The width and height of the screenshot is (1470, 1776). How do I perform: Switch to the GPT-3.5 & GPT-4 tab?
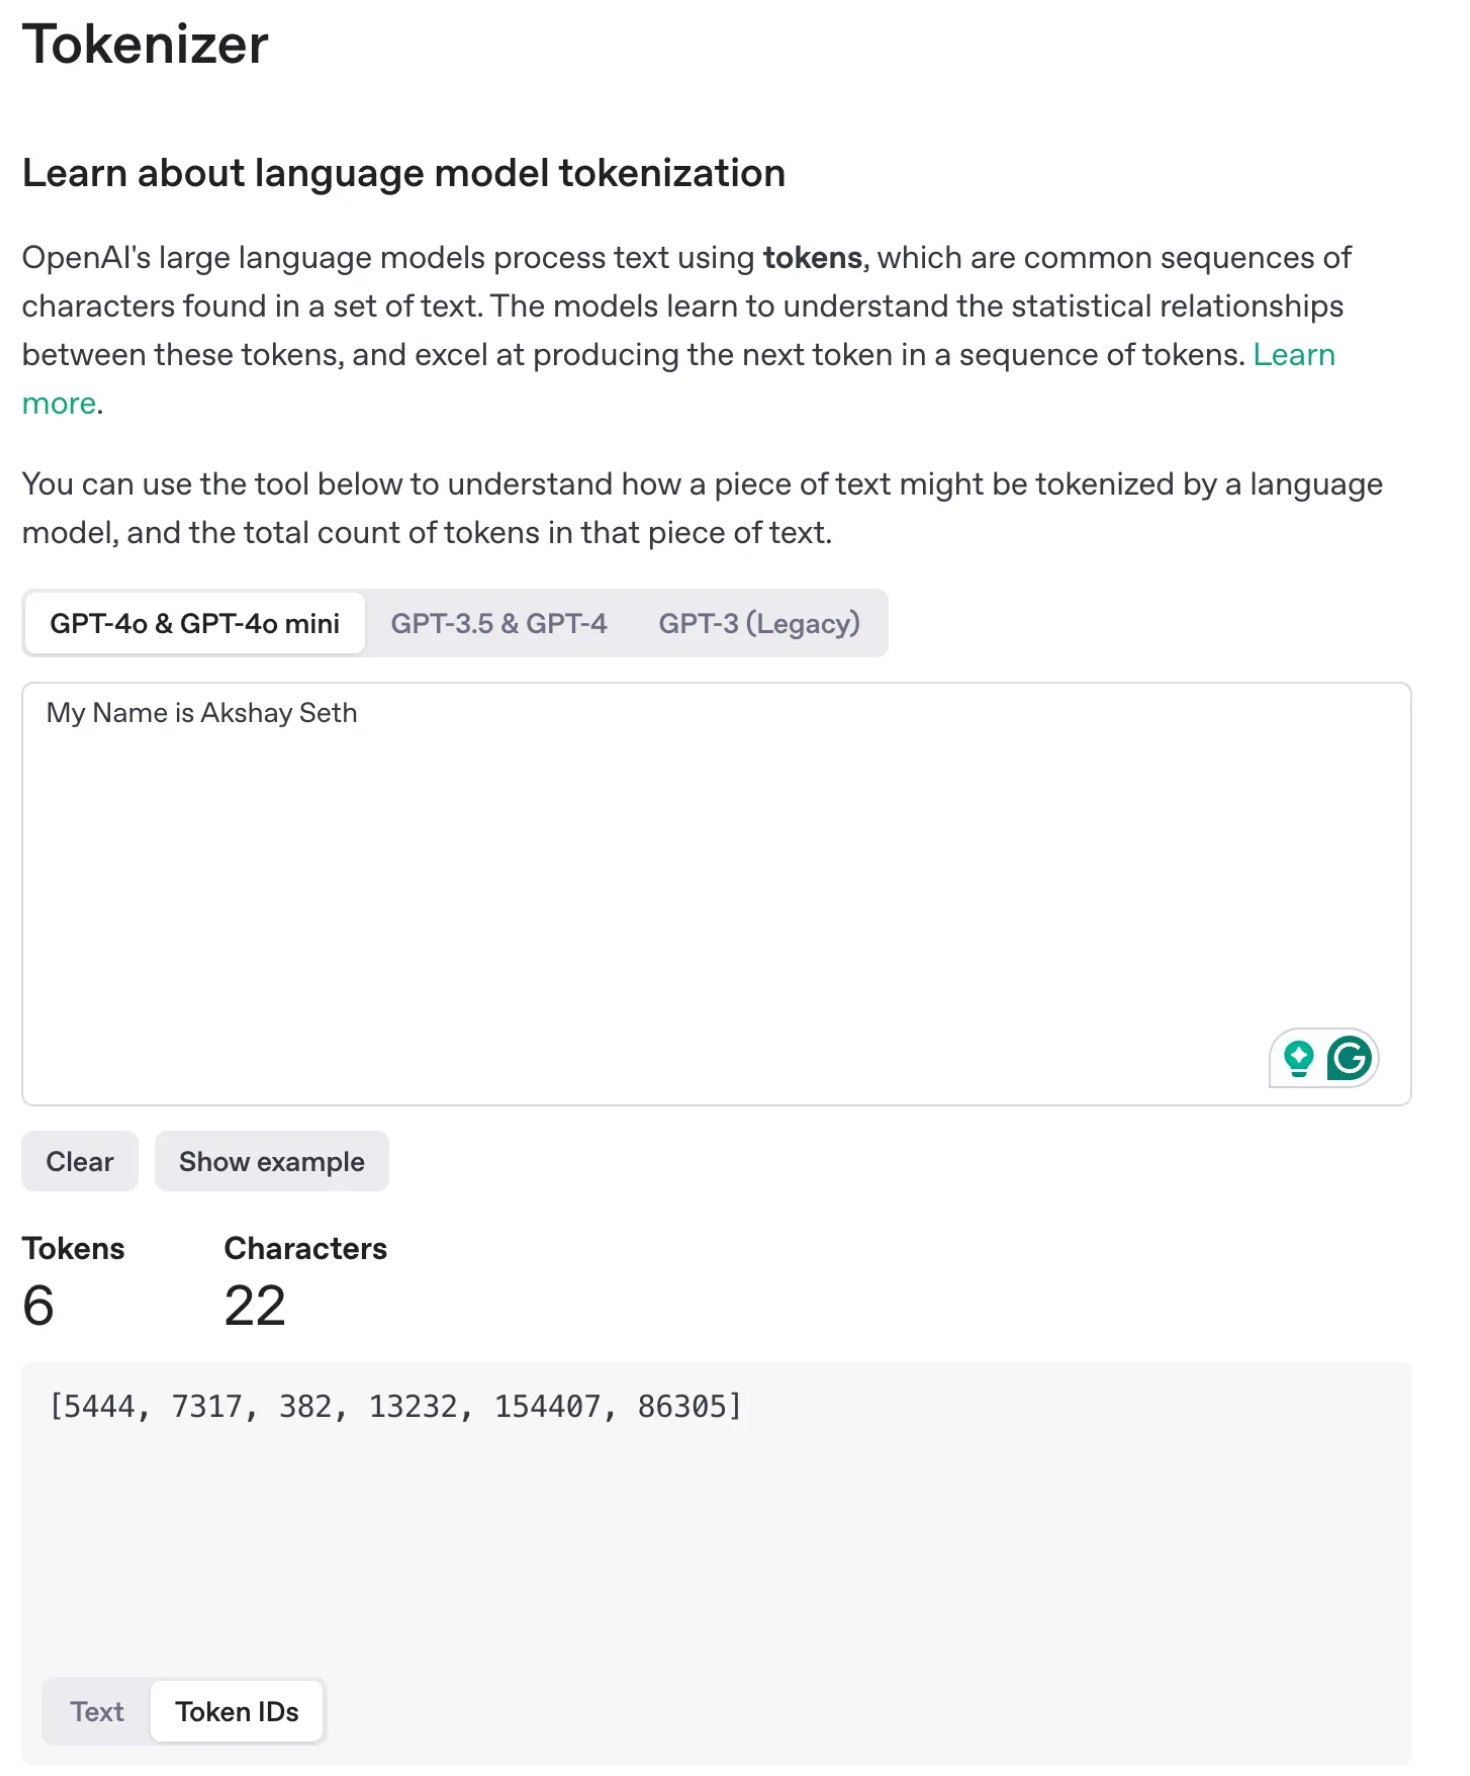coord(498,623)
